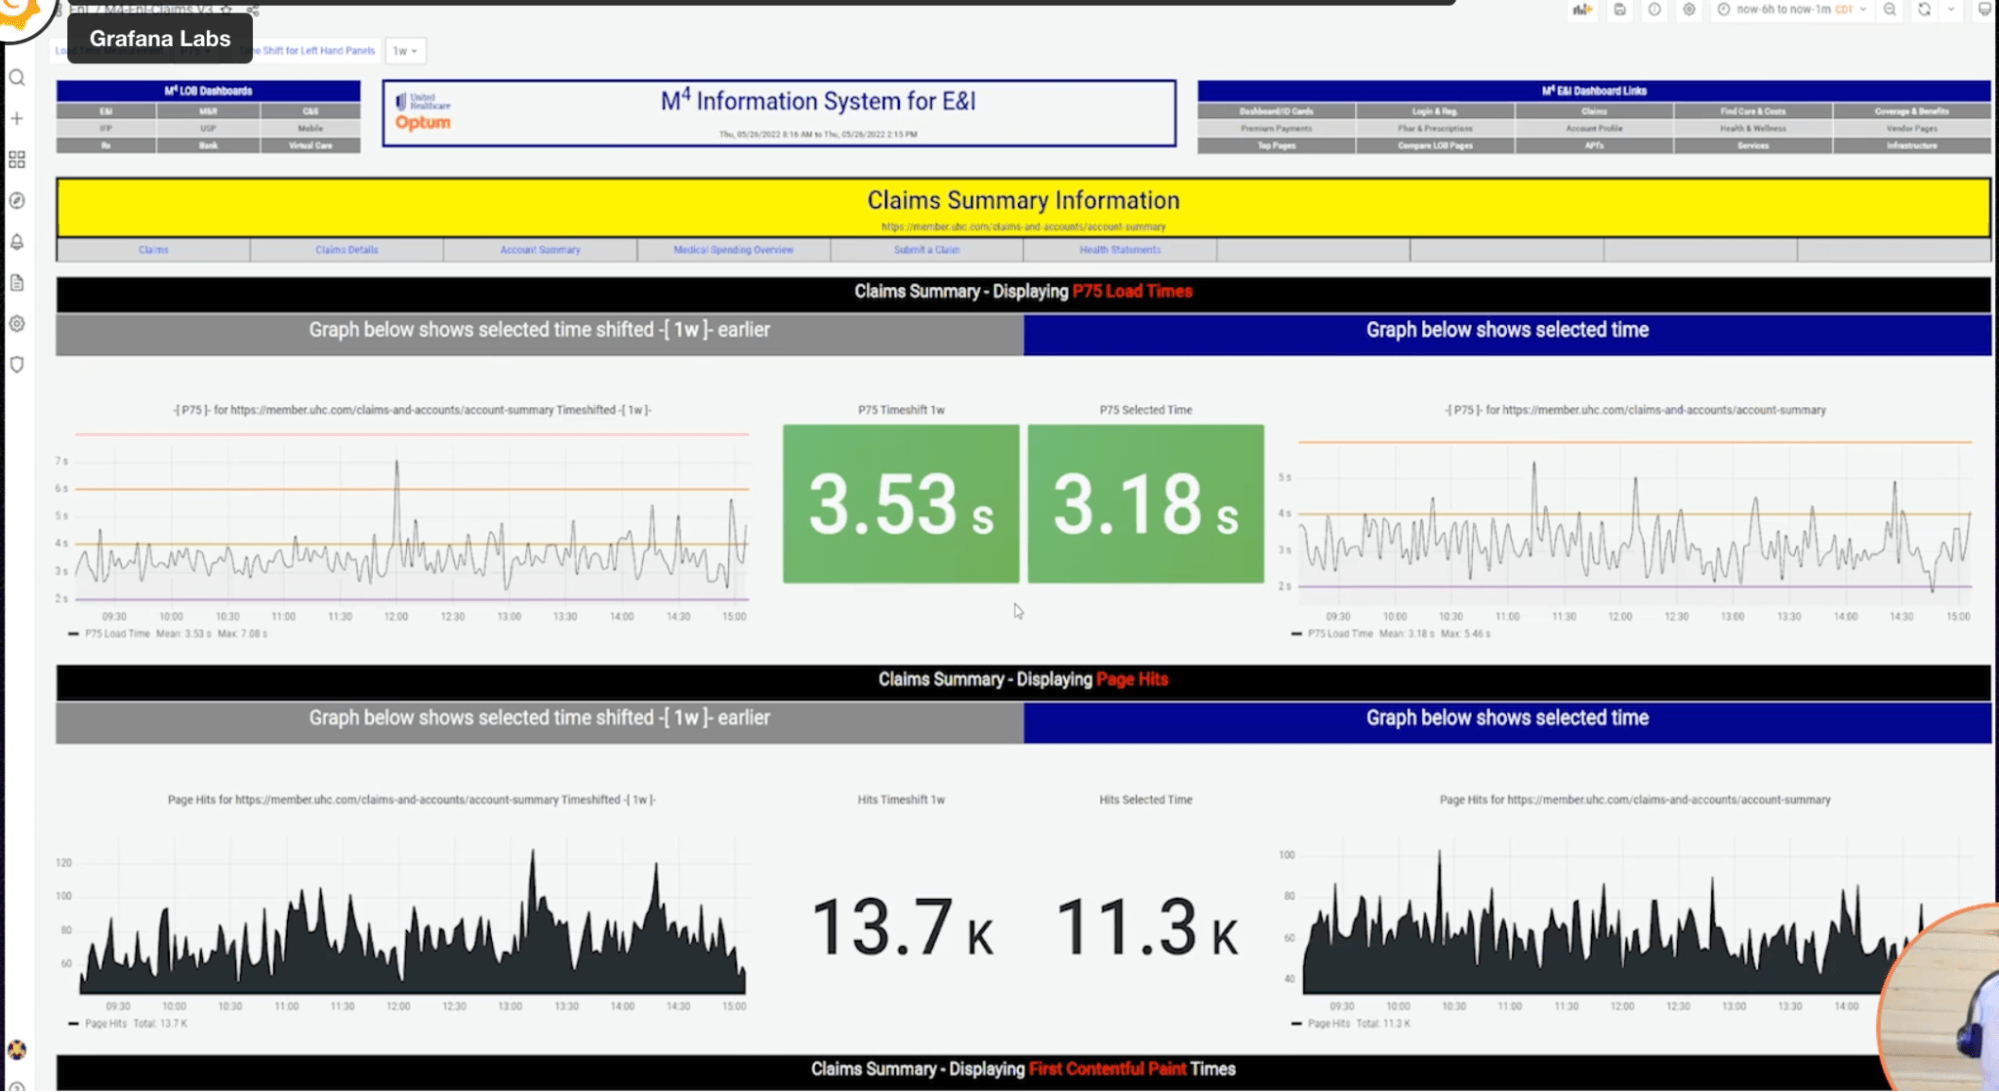This screenshot has width=1999, height=1092.
Task: Click the zoom out time range magnifier icon
Action: 1889,10
